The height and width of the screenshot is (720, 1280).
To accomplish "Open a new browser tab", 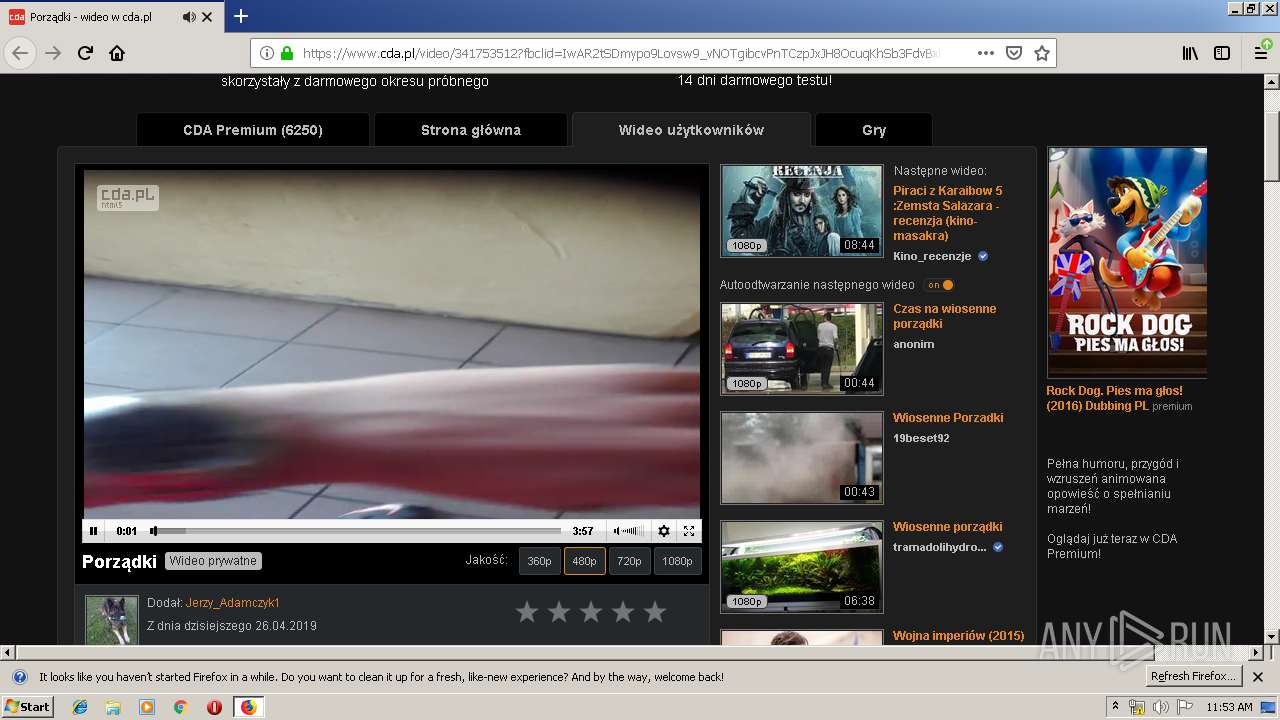I will (241, 16).
